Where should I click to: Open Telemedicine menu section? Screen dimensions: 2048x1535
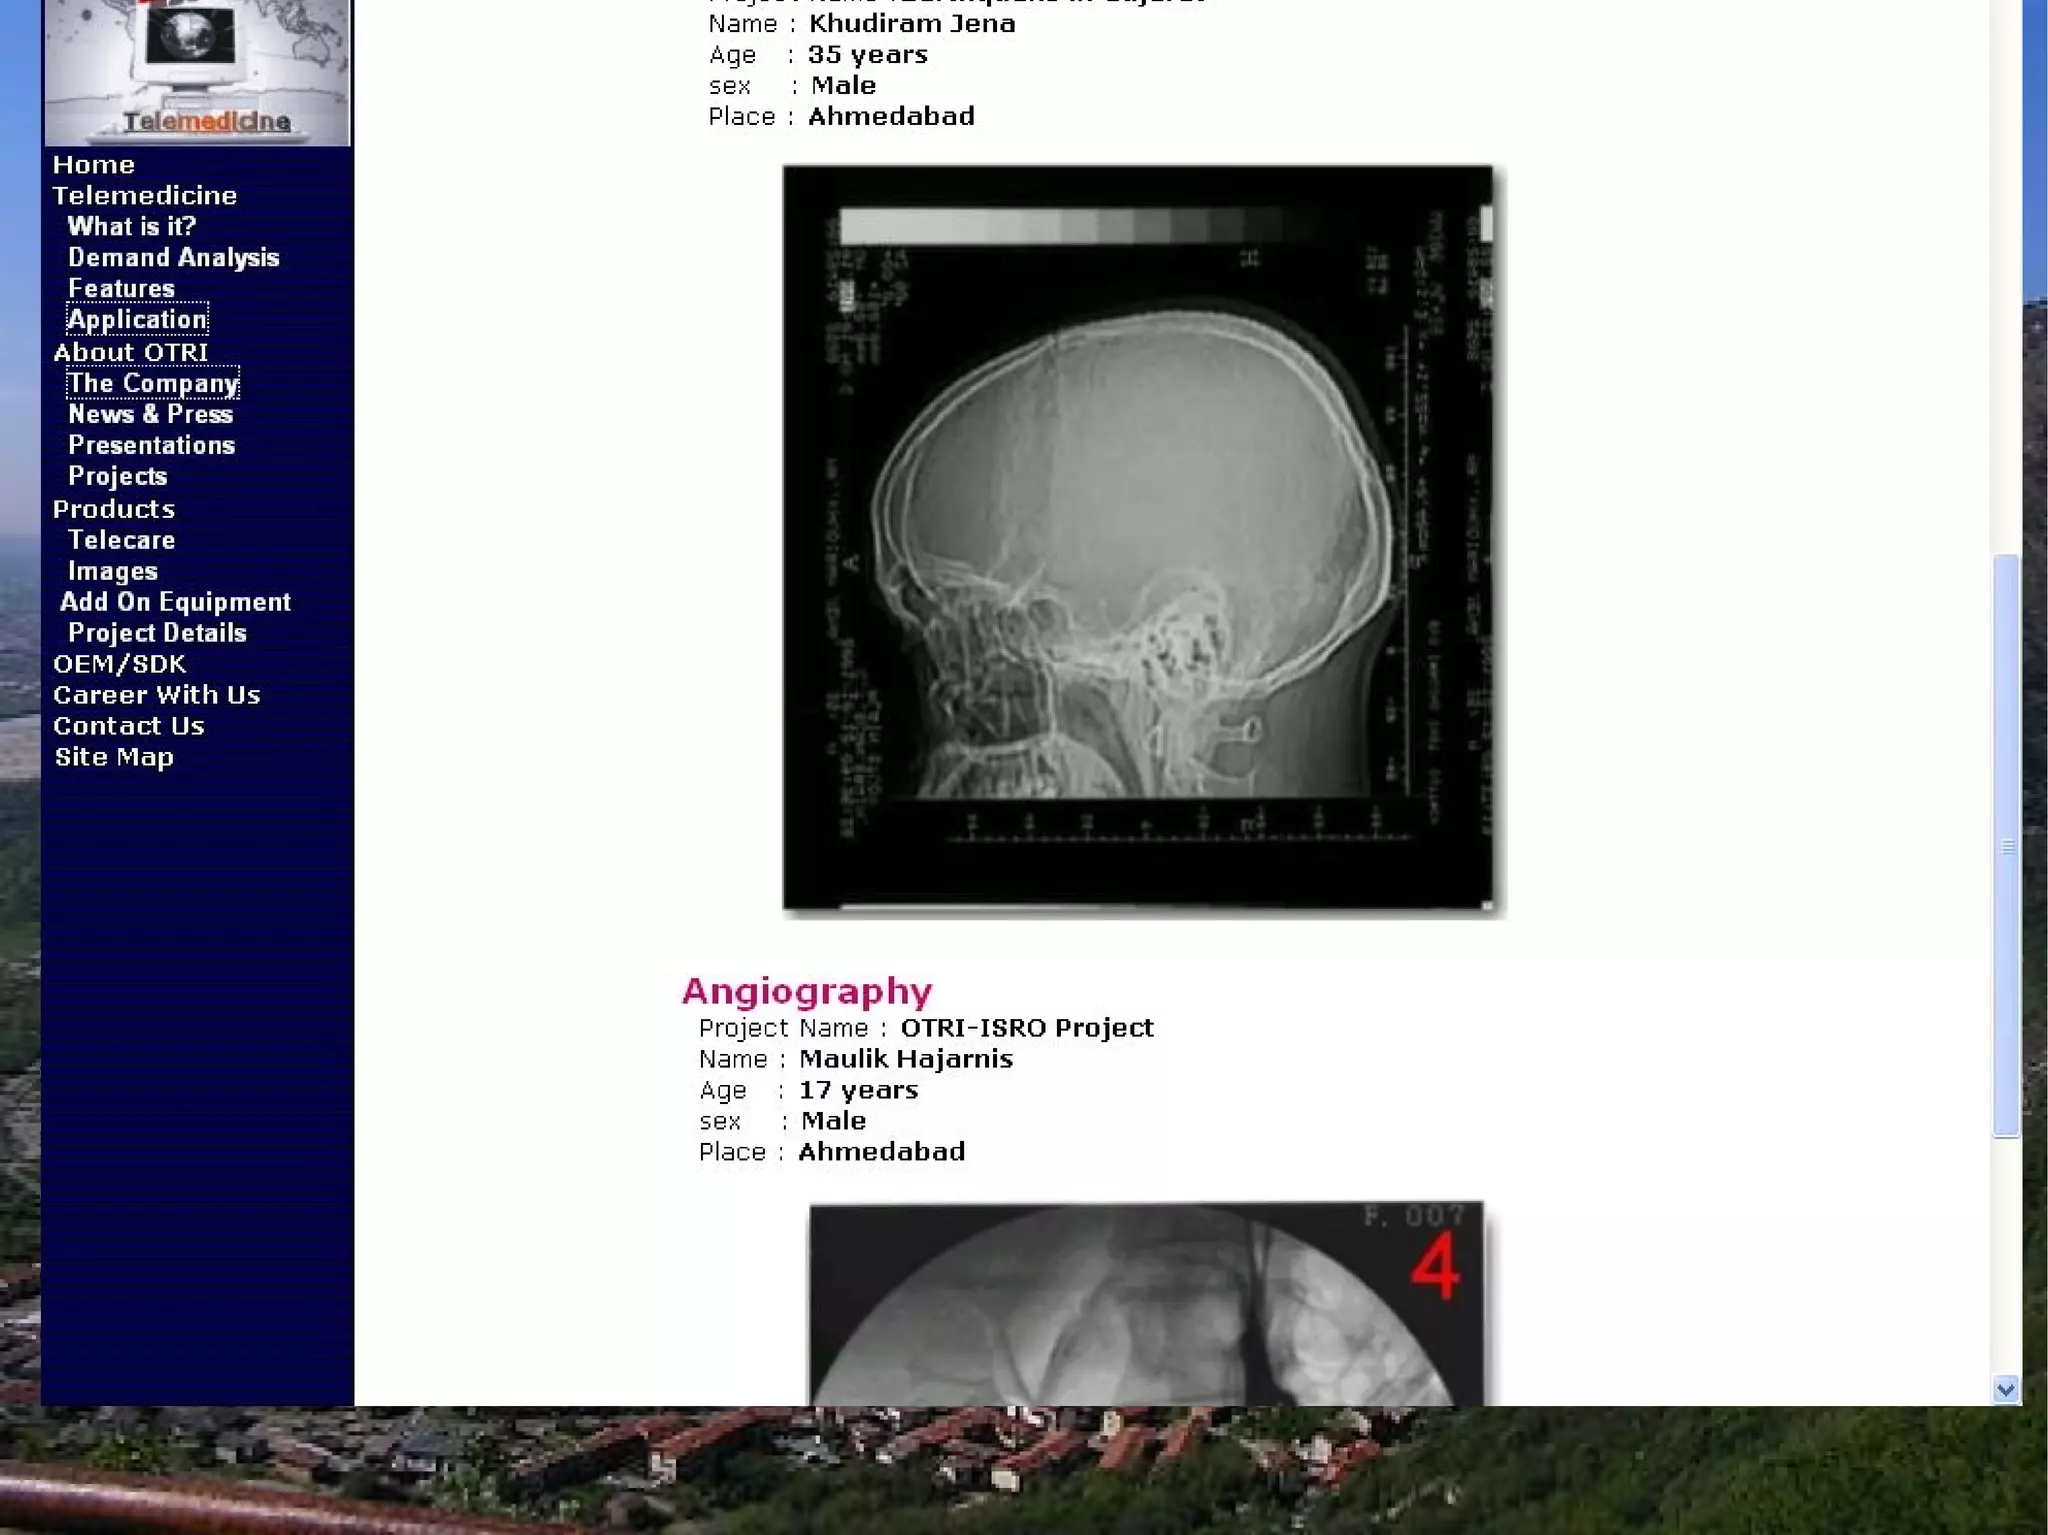pos(144,196)
